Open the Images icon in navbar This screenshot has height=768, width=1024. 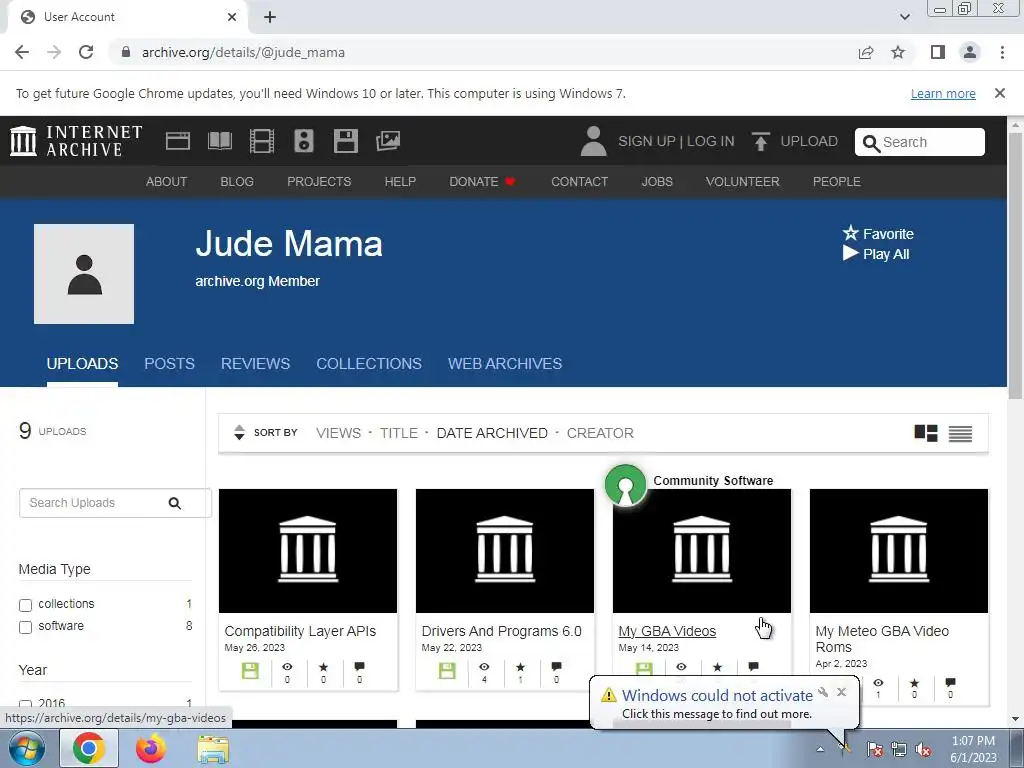[388, 141]
